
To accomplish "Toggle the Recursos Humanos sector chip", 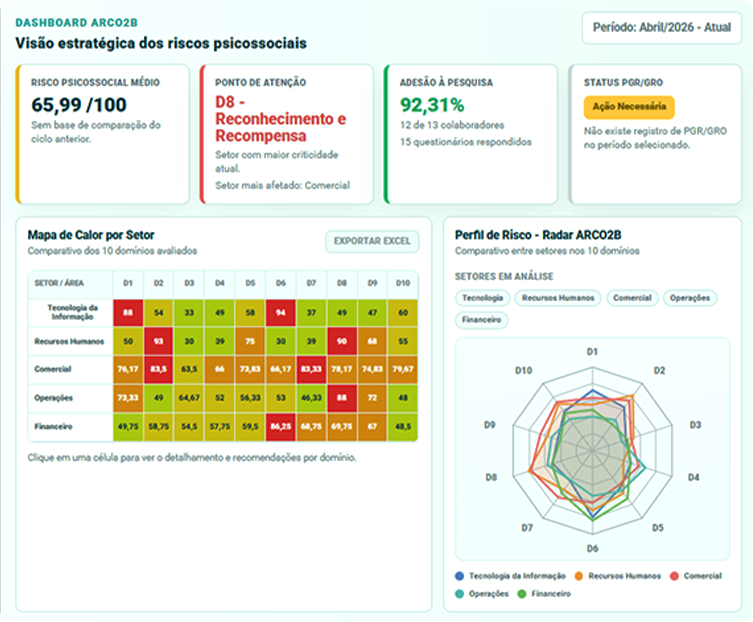I will pyautogui.click(x=558, y=298).
